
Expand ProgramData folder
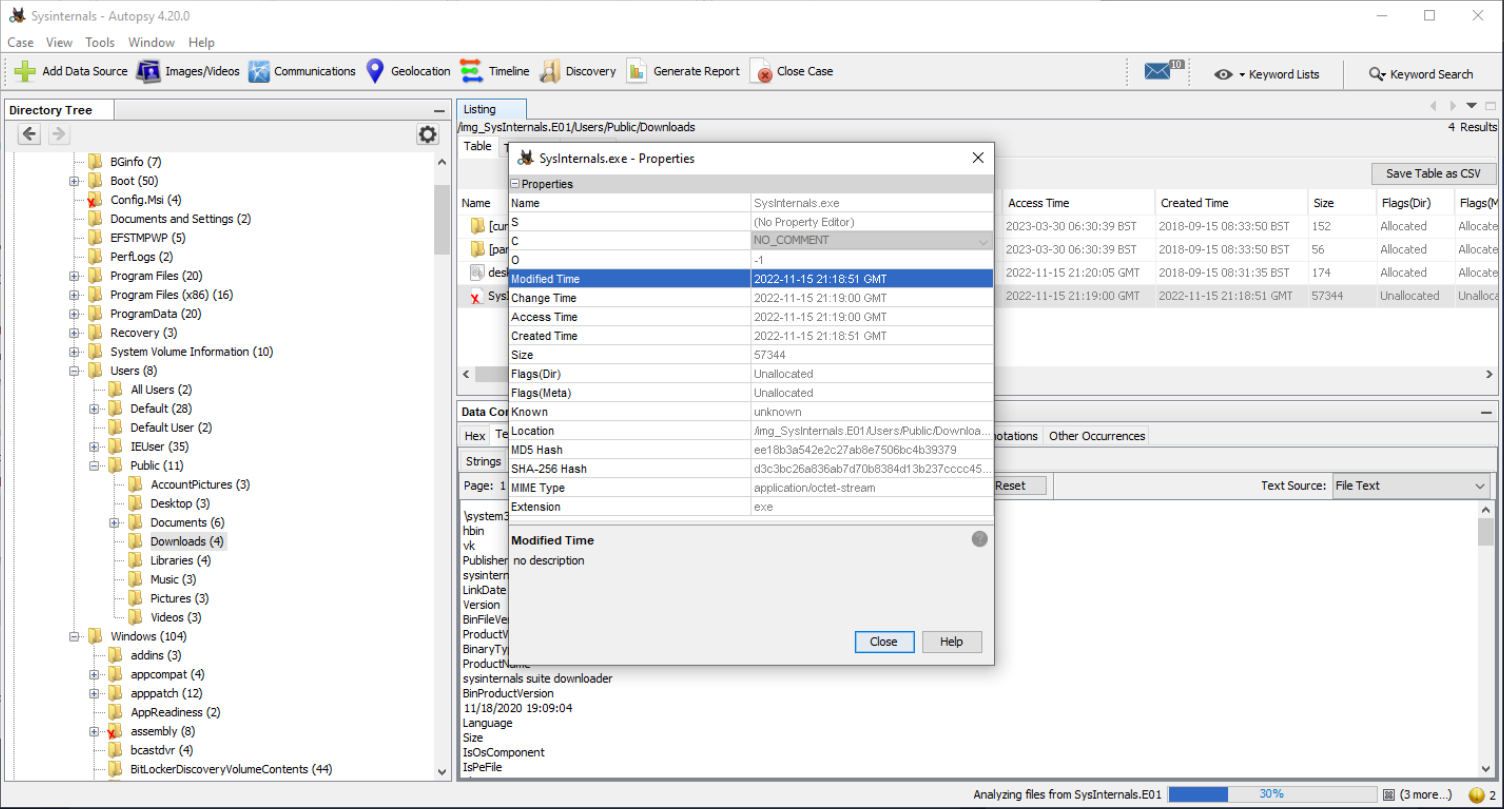(75, 314)
